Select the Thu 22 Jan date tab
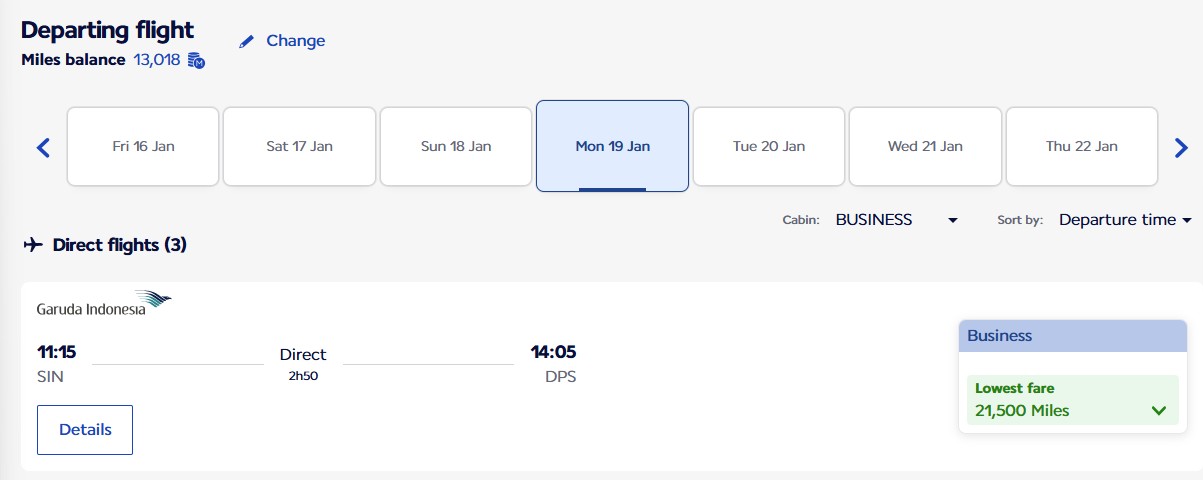The image size is (1203, 480). (1081, 146)
